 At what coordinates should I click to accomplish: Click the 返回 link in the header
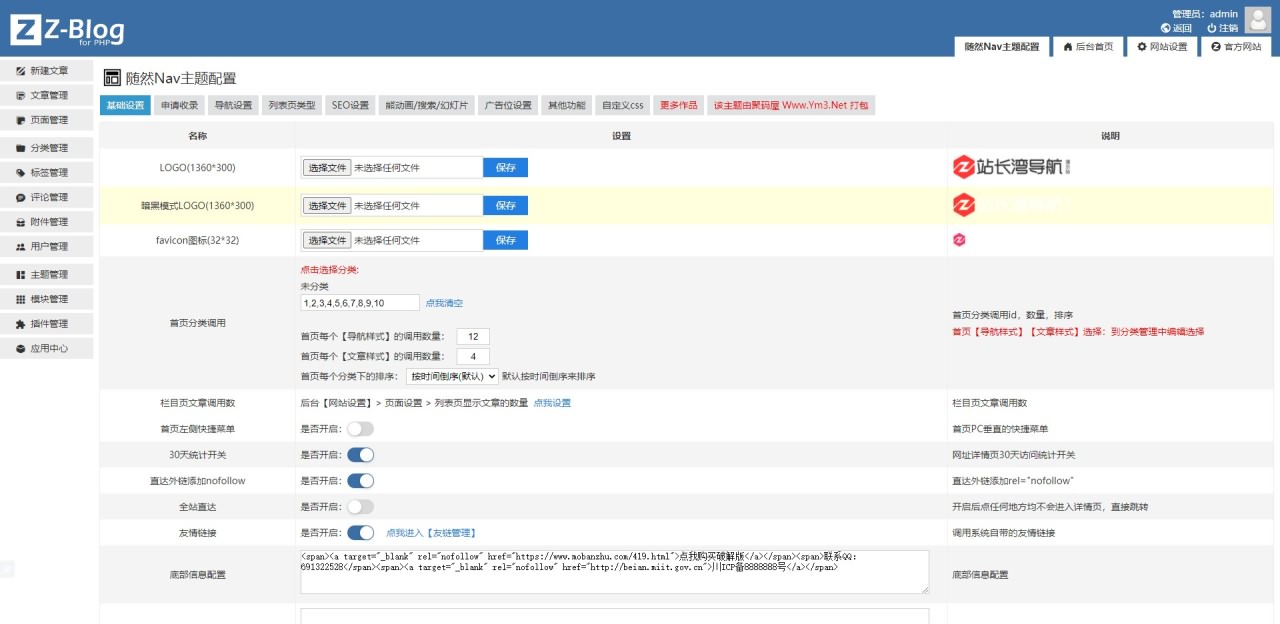(1176, 28)
